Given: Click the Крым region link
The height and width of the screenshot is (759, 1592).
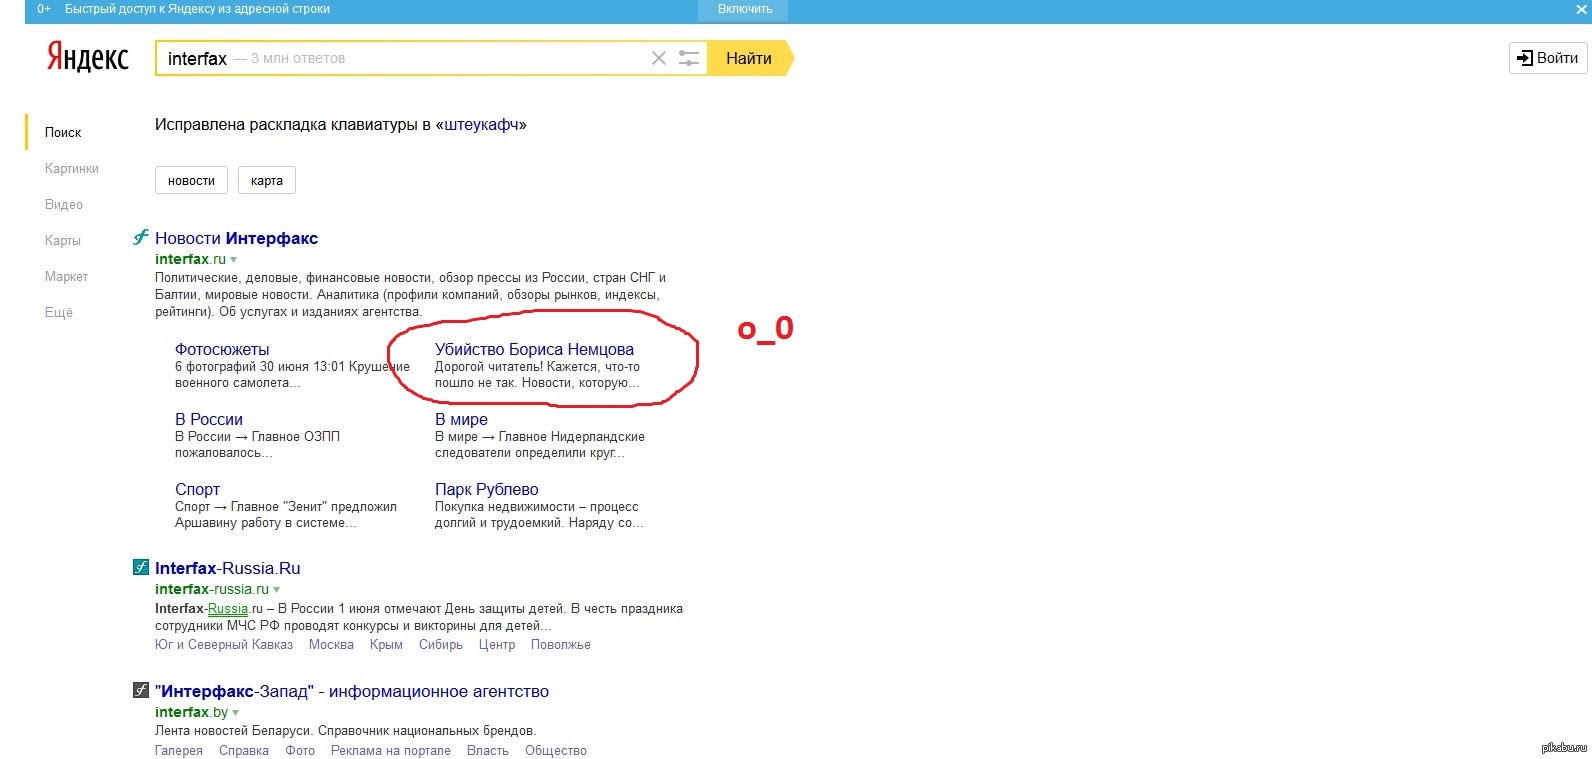Looking at the screenshot, I should click(x=386, y=644).
